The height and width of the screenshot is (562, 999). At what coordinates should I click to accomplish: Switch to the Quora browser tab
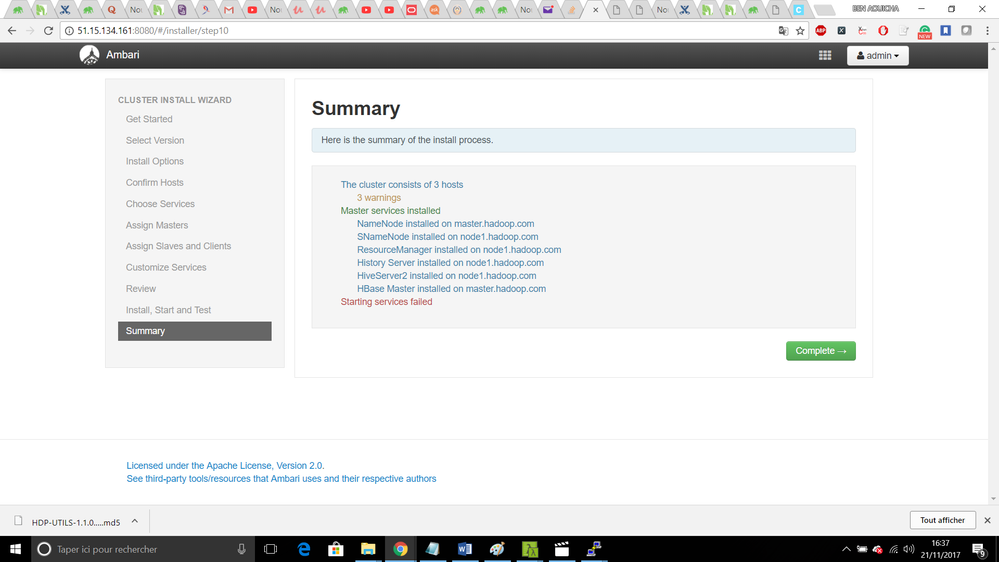coord(112,10)
